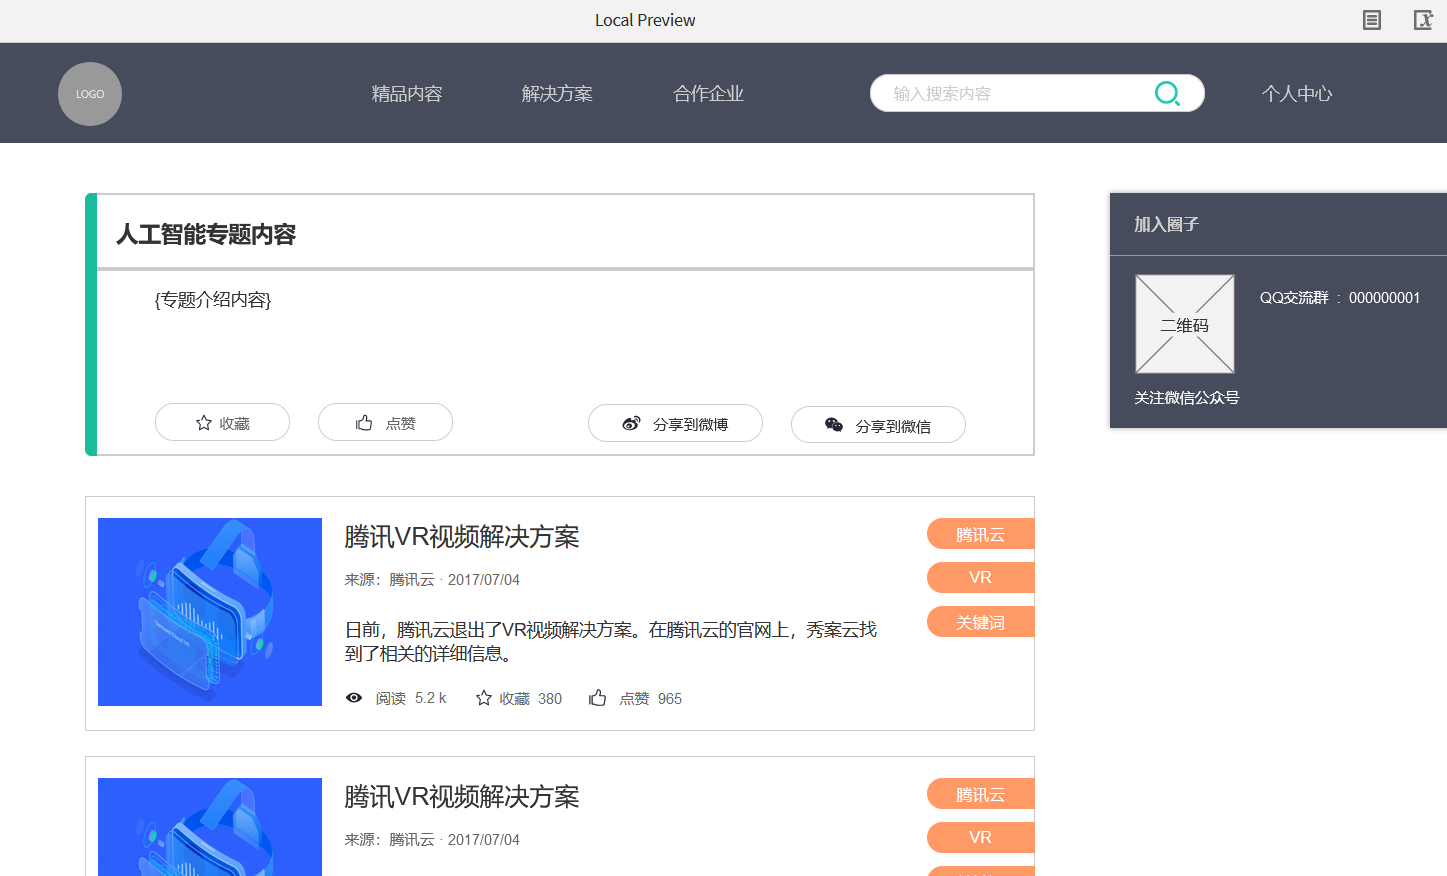Open second 腾讯VR视频解决方案 article title
This screenshot has width=1447, height=876.
462,797
